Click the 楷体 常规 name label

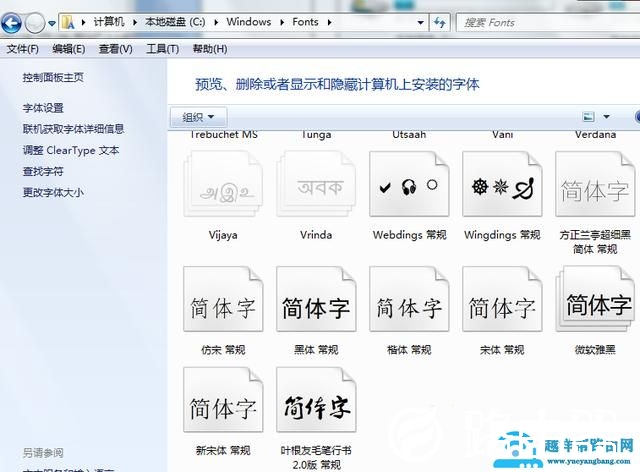tap(409, 350)
